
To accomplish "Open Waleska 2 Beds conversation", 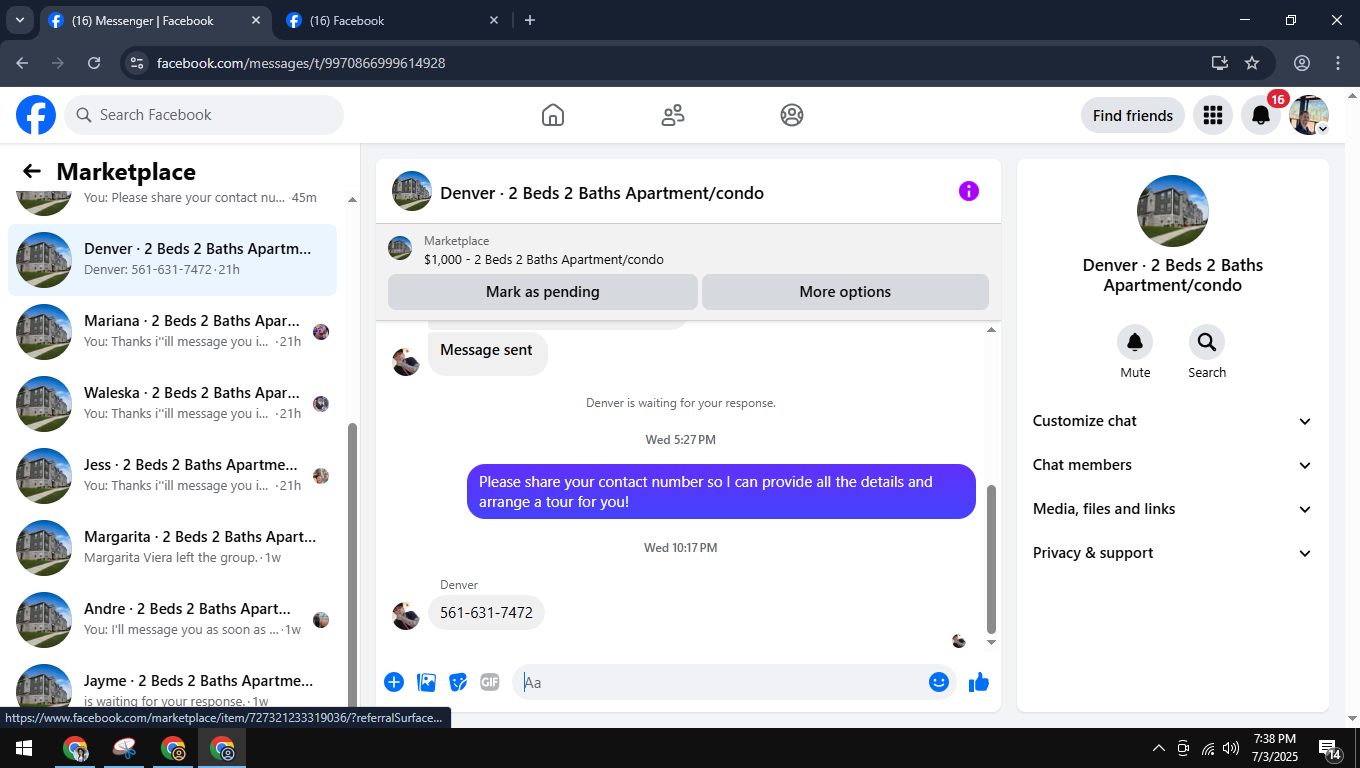I will pos(172,404).
